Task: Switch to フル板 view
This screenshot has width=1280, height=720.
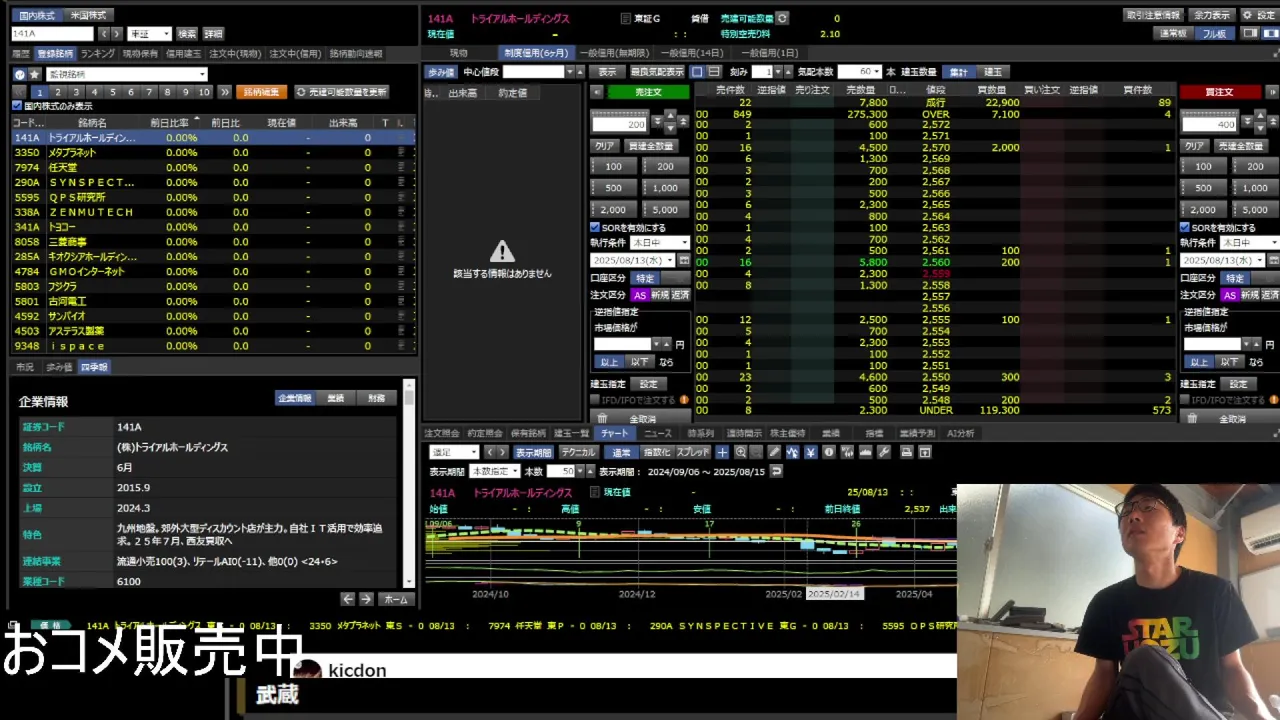Action: (x=1214, y=33)
